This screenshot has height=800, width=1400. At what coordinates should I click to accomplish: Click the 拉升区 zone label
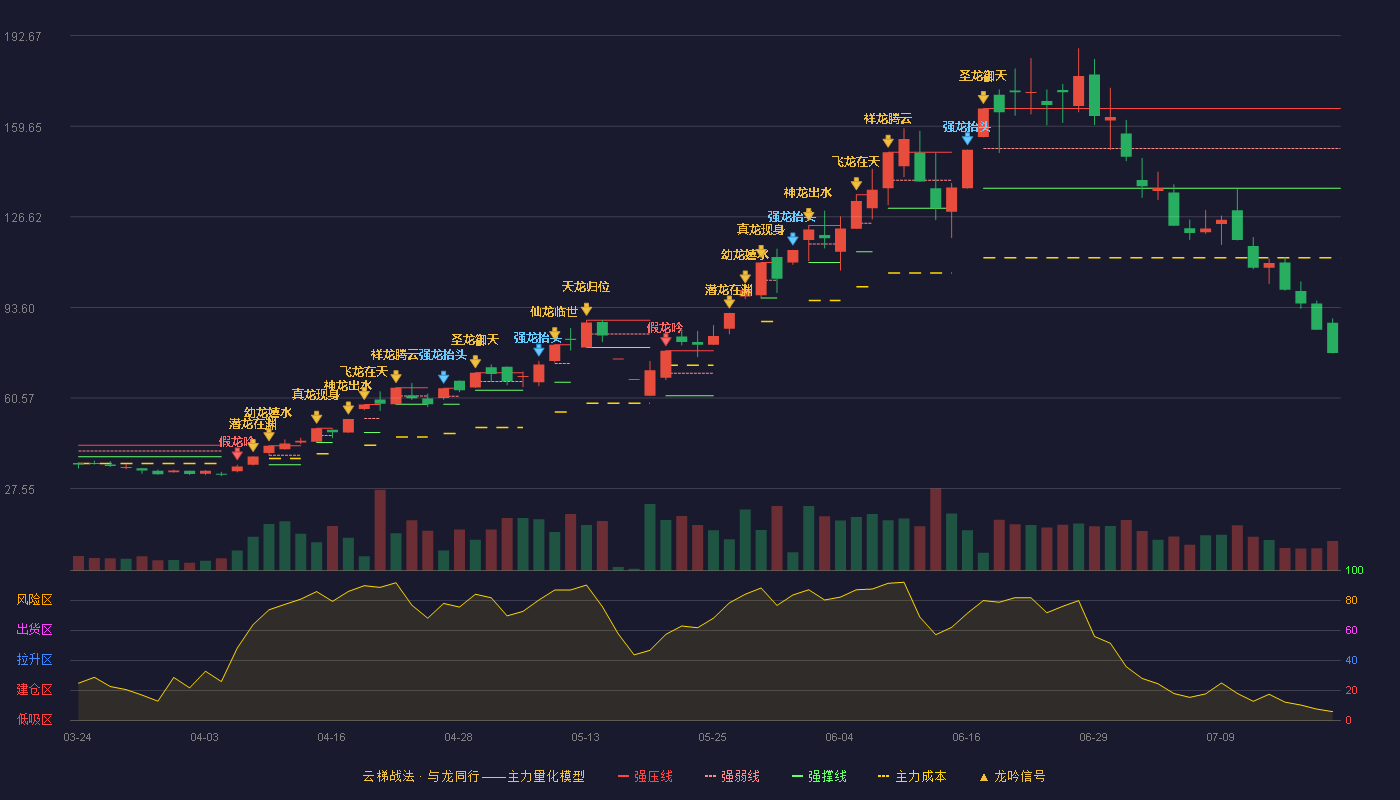[34, 660]
